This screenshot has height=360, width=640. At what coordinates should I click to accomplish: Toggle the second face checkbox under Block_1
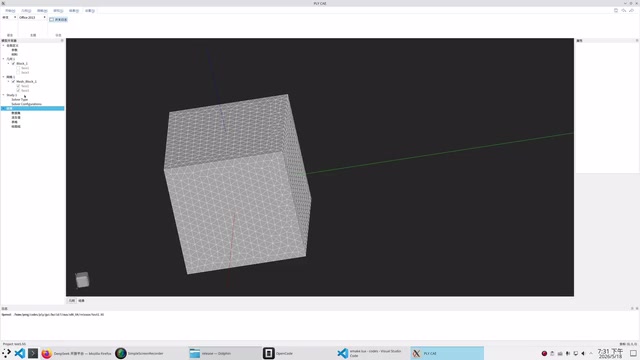point(18,73)
